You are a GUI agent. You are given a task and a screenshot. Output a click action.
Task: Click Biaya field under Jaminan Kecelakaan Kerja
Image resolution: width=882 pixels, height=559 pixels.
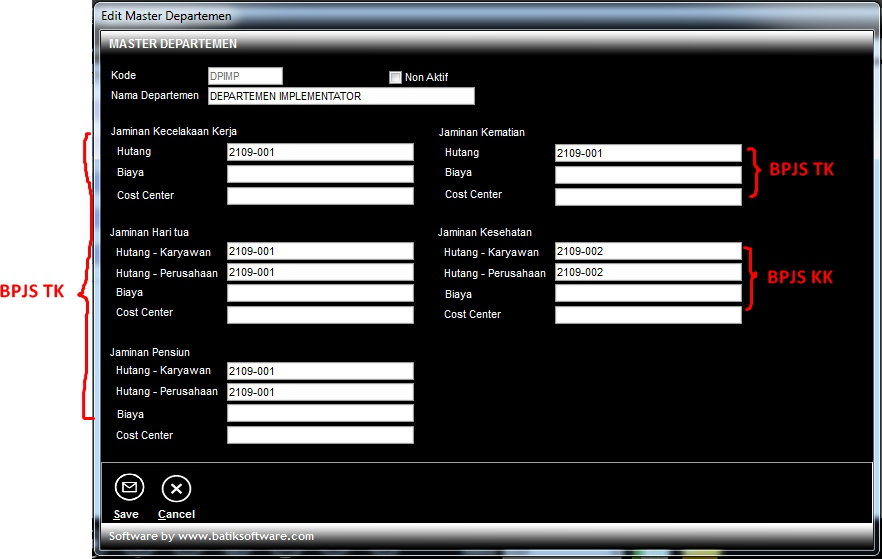[x=320, y=174]
